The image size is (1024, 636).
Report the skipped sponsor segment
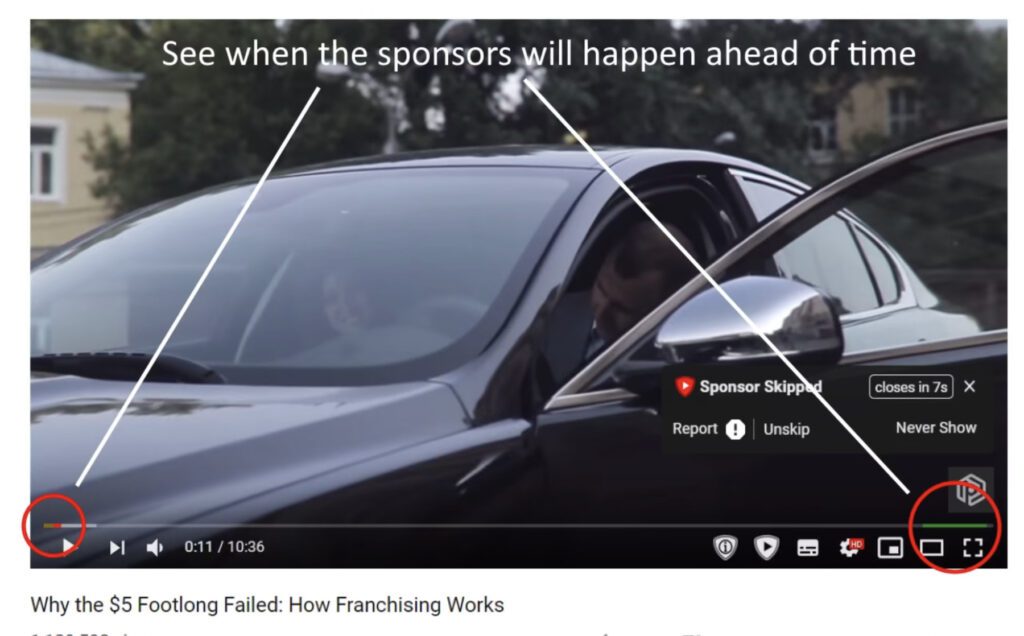coord(695,428)
